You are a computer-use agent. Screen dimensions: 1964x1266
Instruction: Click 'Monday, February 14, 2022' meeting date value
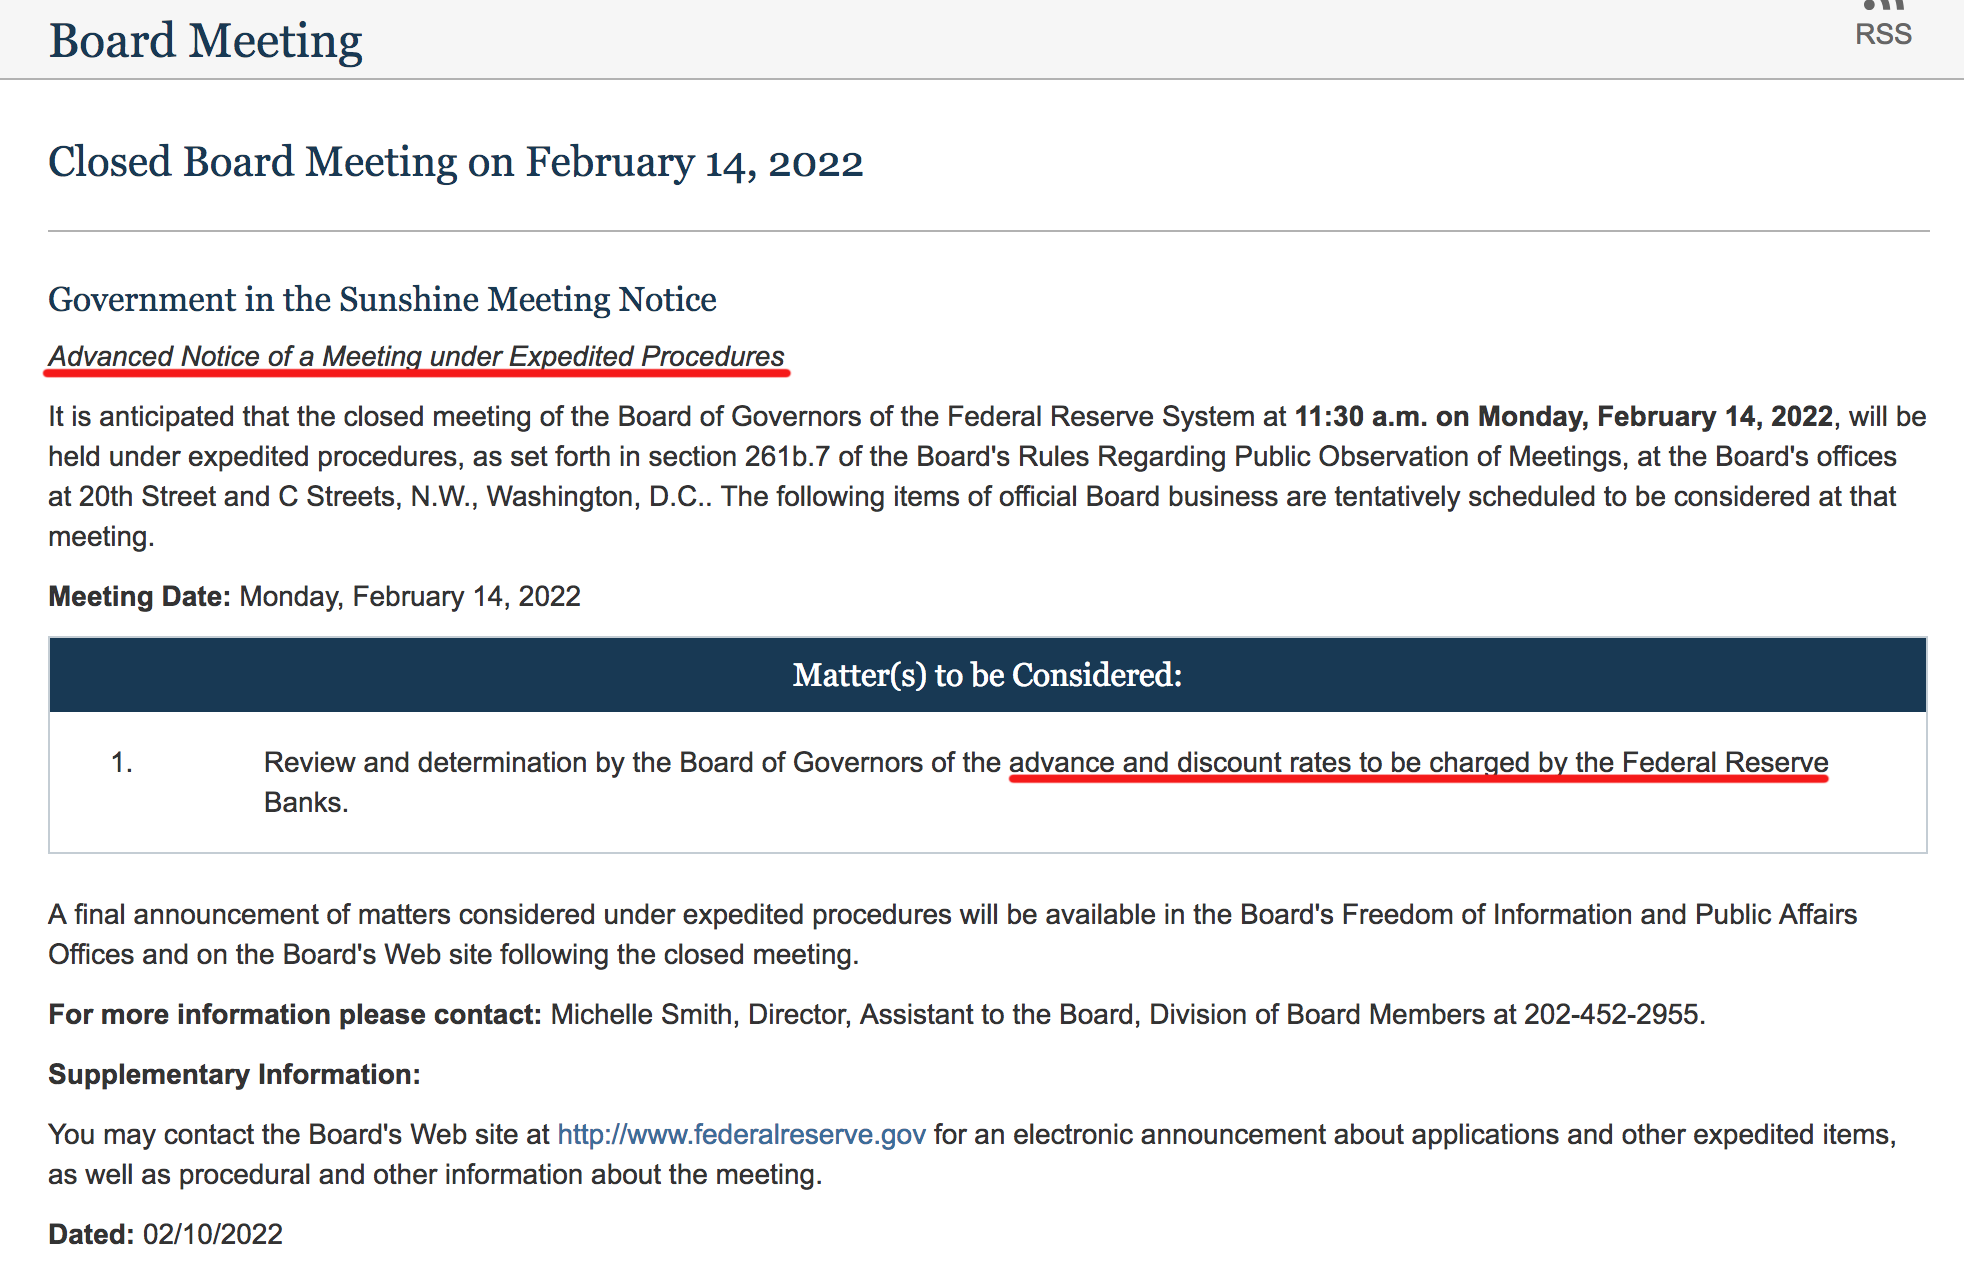coord(410,596)
